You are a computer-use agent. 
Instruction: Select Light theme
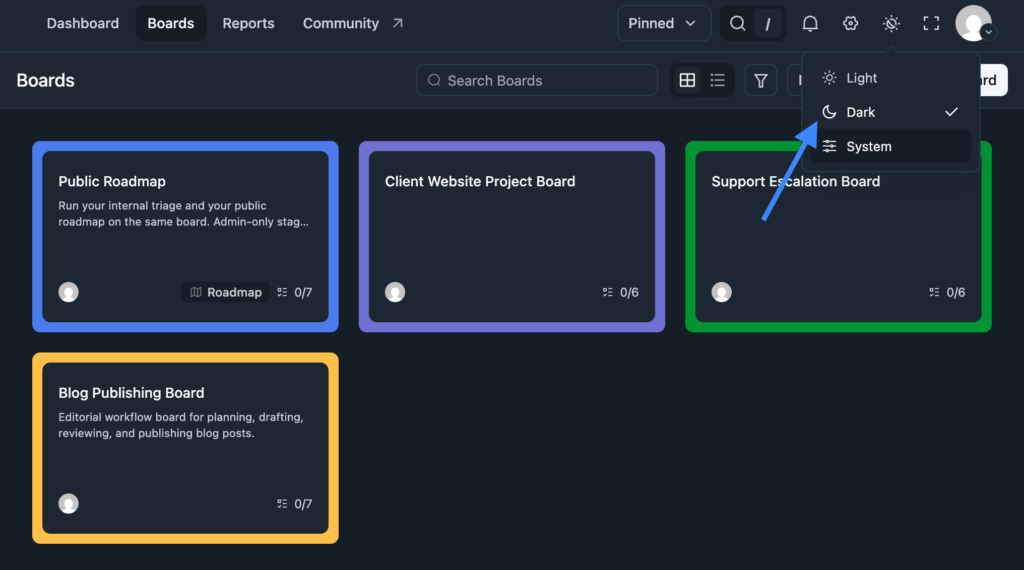tap(891, 78)
